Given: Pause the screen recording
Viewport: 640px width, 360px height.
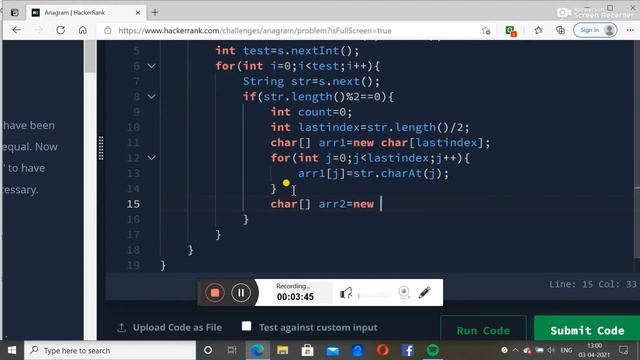Looking at the screenshot, I should pyautogui.click(x=241, y=293).
